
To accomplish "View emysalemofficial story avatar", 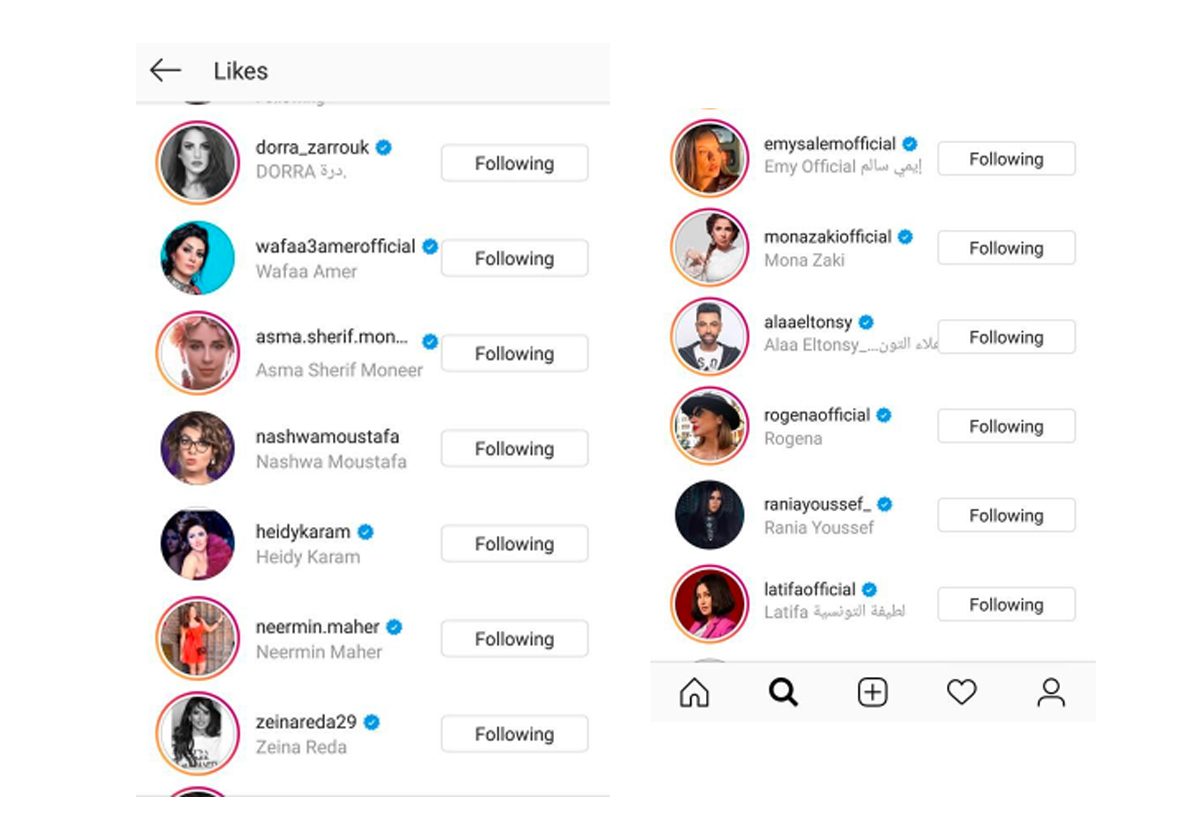I will point(709,158).
